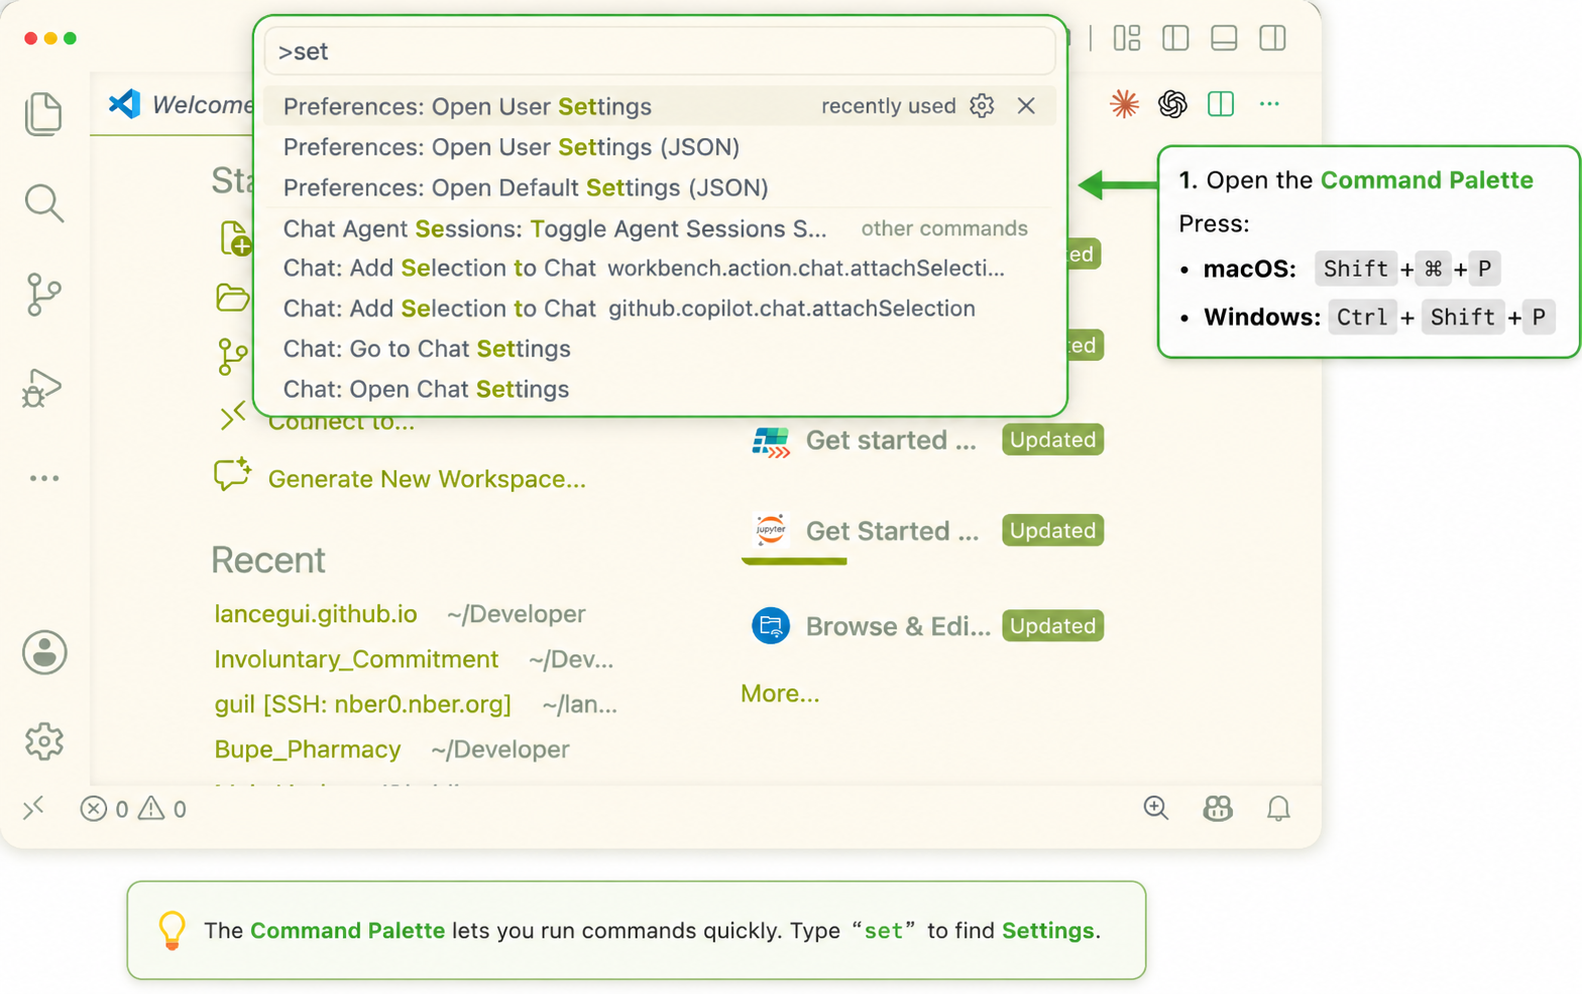
Task: Open recent project Involuntary_Commitment
Action: coord(356,659)
